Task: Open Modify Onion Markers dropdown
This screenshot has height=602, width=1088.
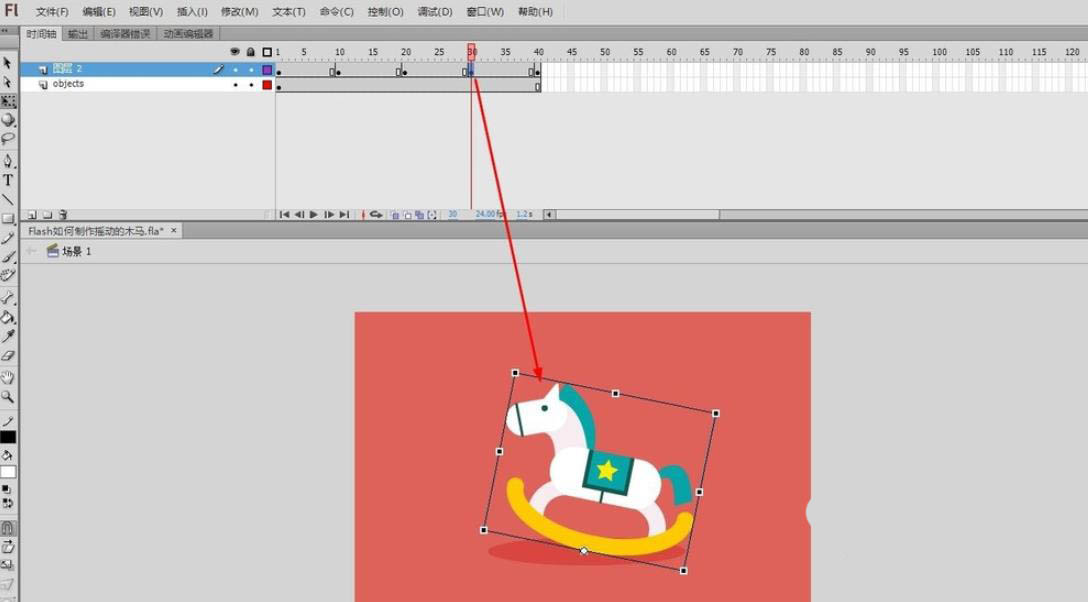Action: coord(432,215)
